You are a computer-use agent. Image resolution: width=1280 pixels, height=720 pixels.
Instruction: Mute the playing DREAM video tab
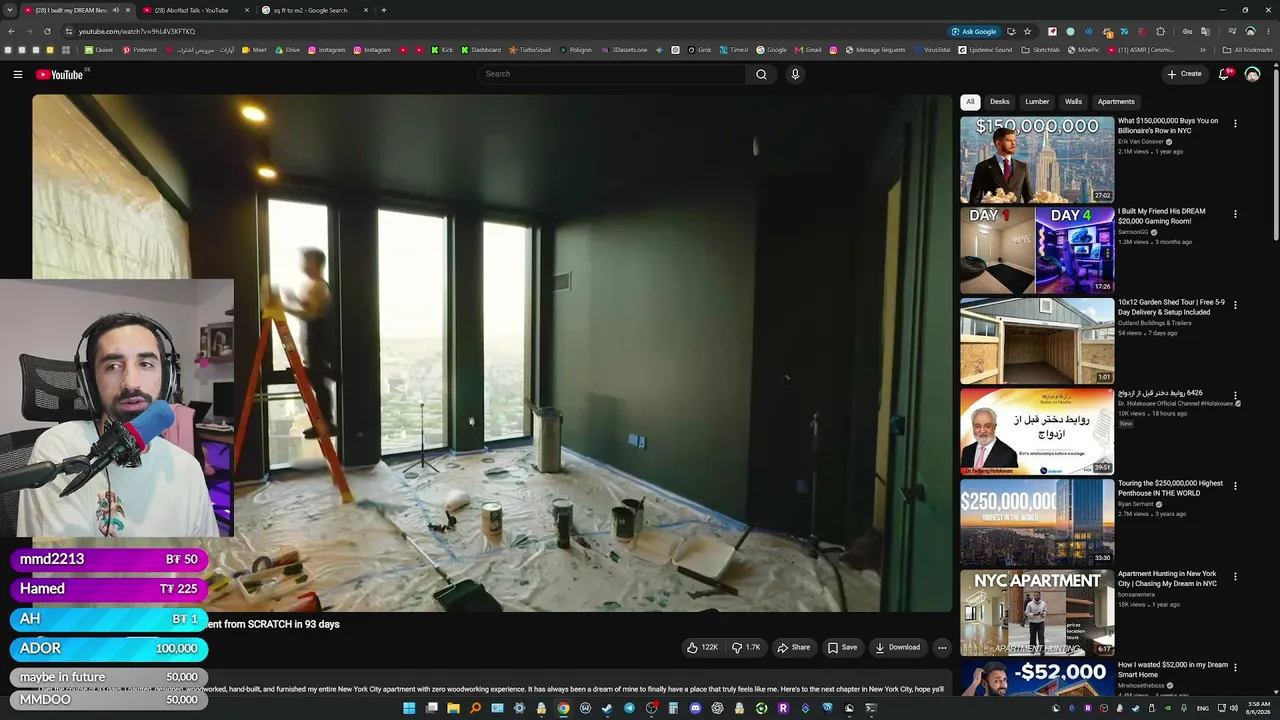[116, 10]
